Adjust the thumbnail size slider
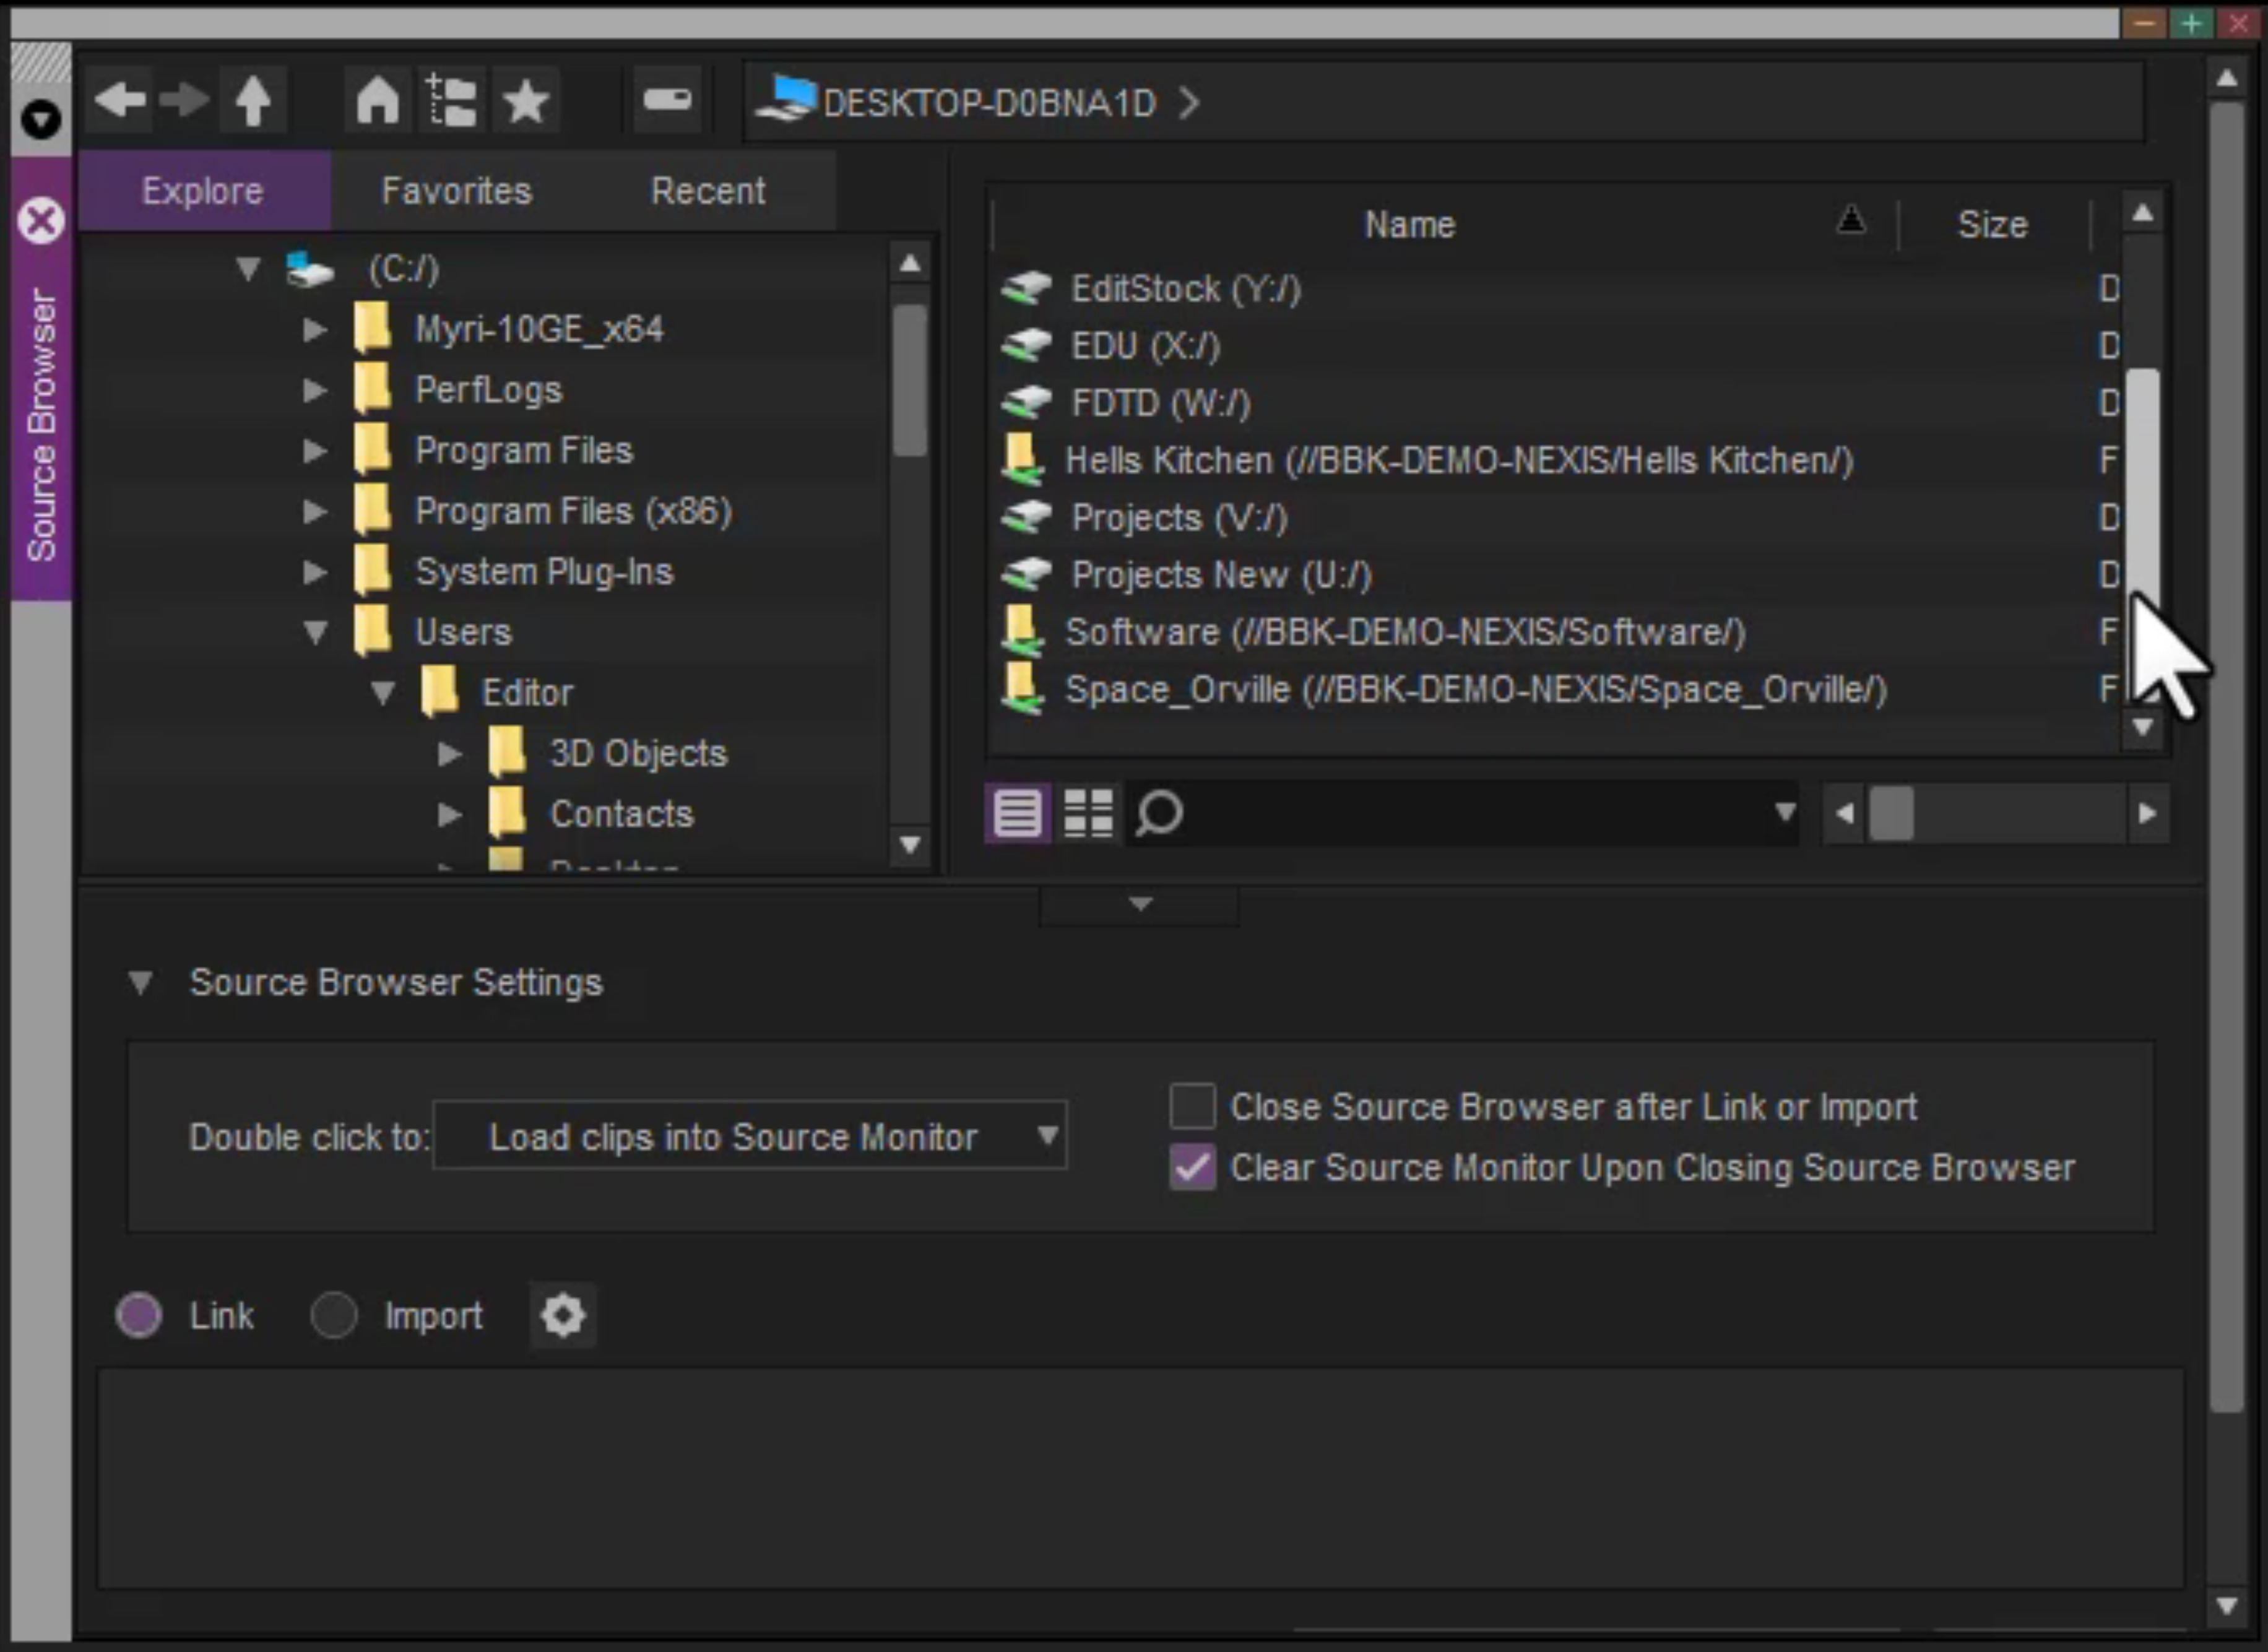The width and height of the screenshot is (2268, 1652). click(1893, 813)
